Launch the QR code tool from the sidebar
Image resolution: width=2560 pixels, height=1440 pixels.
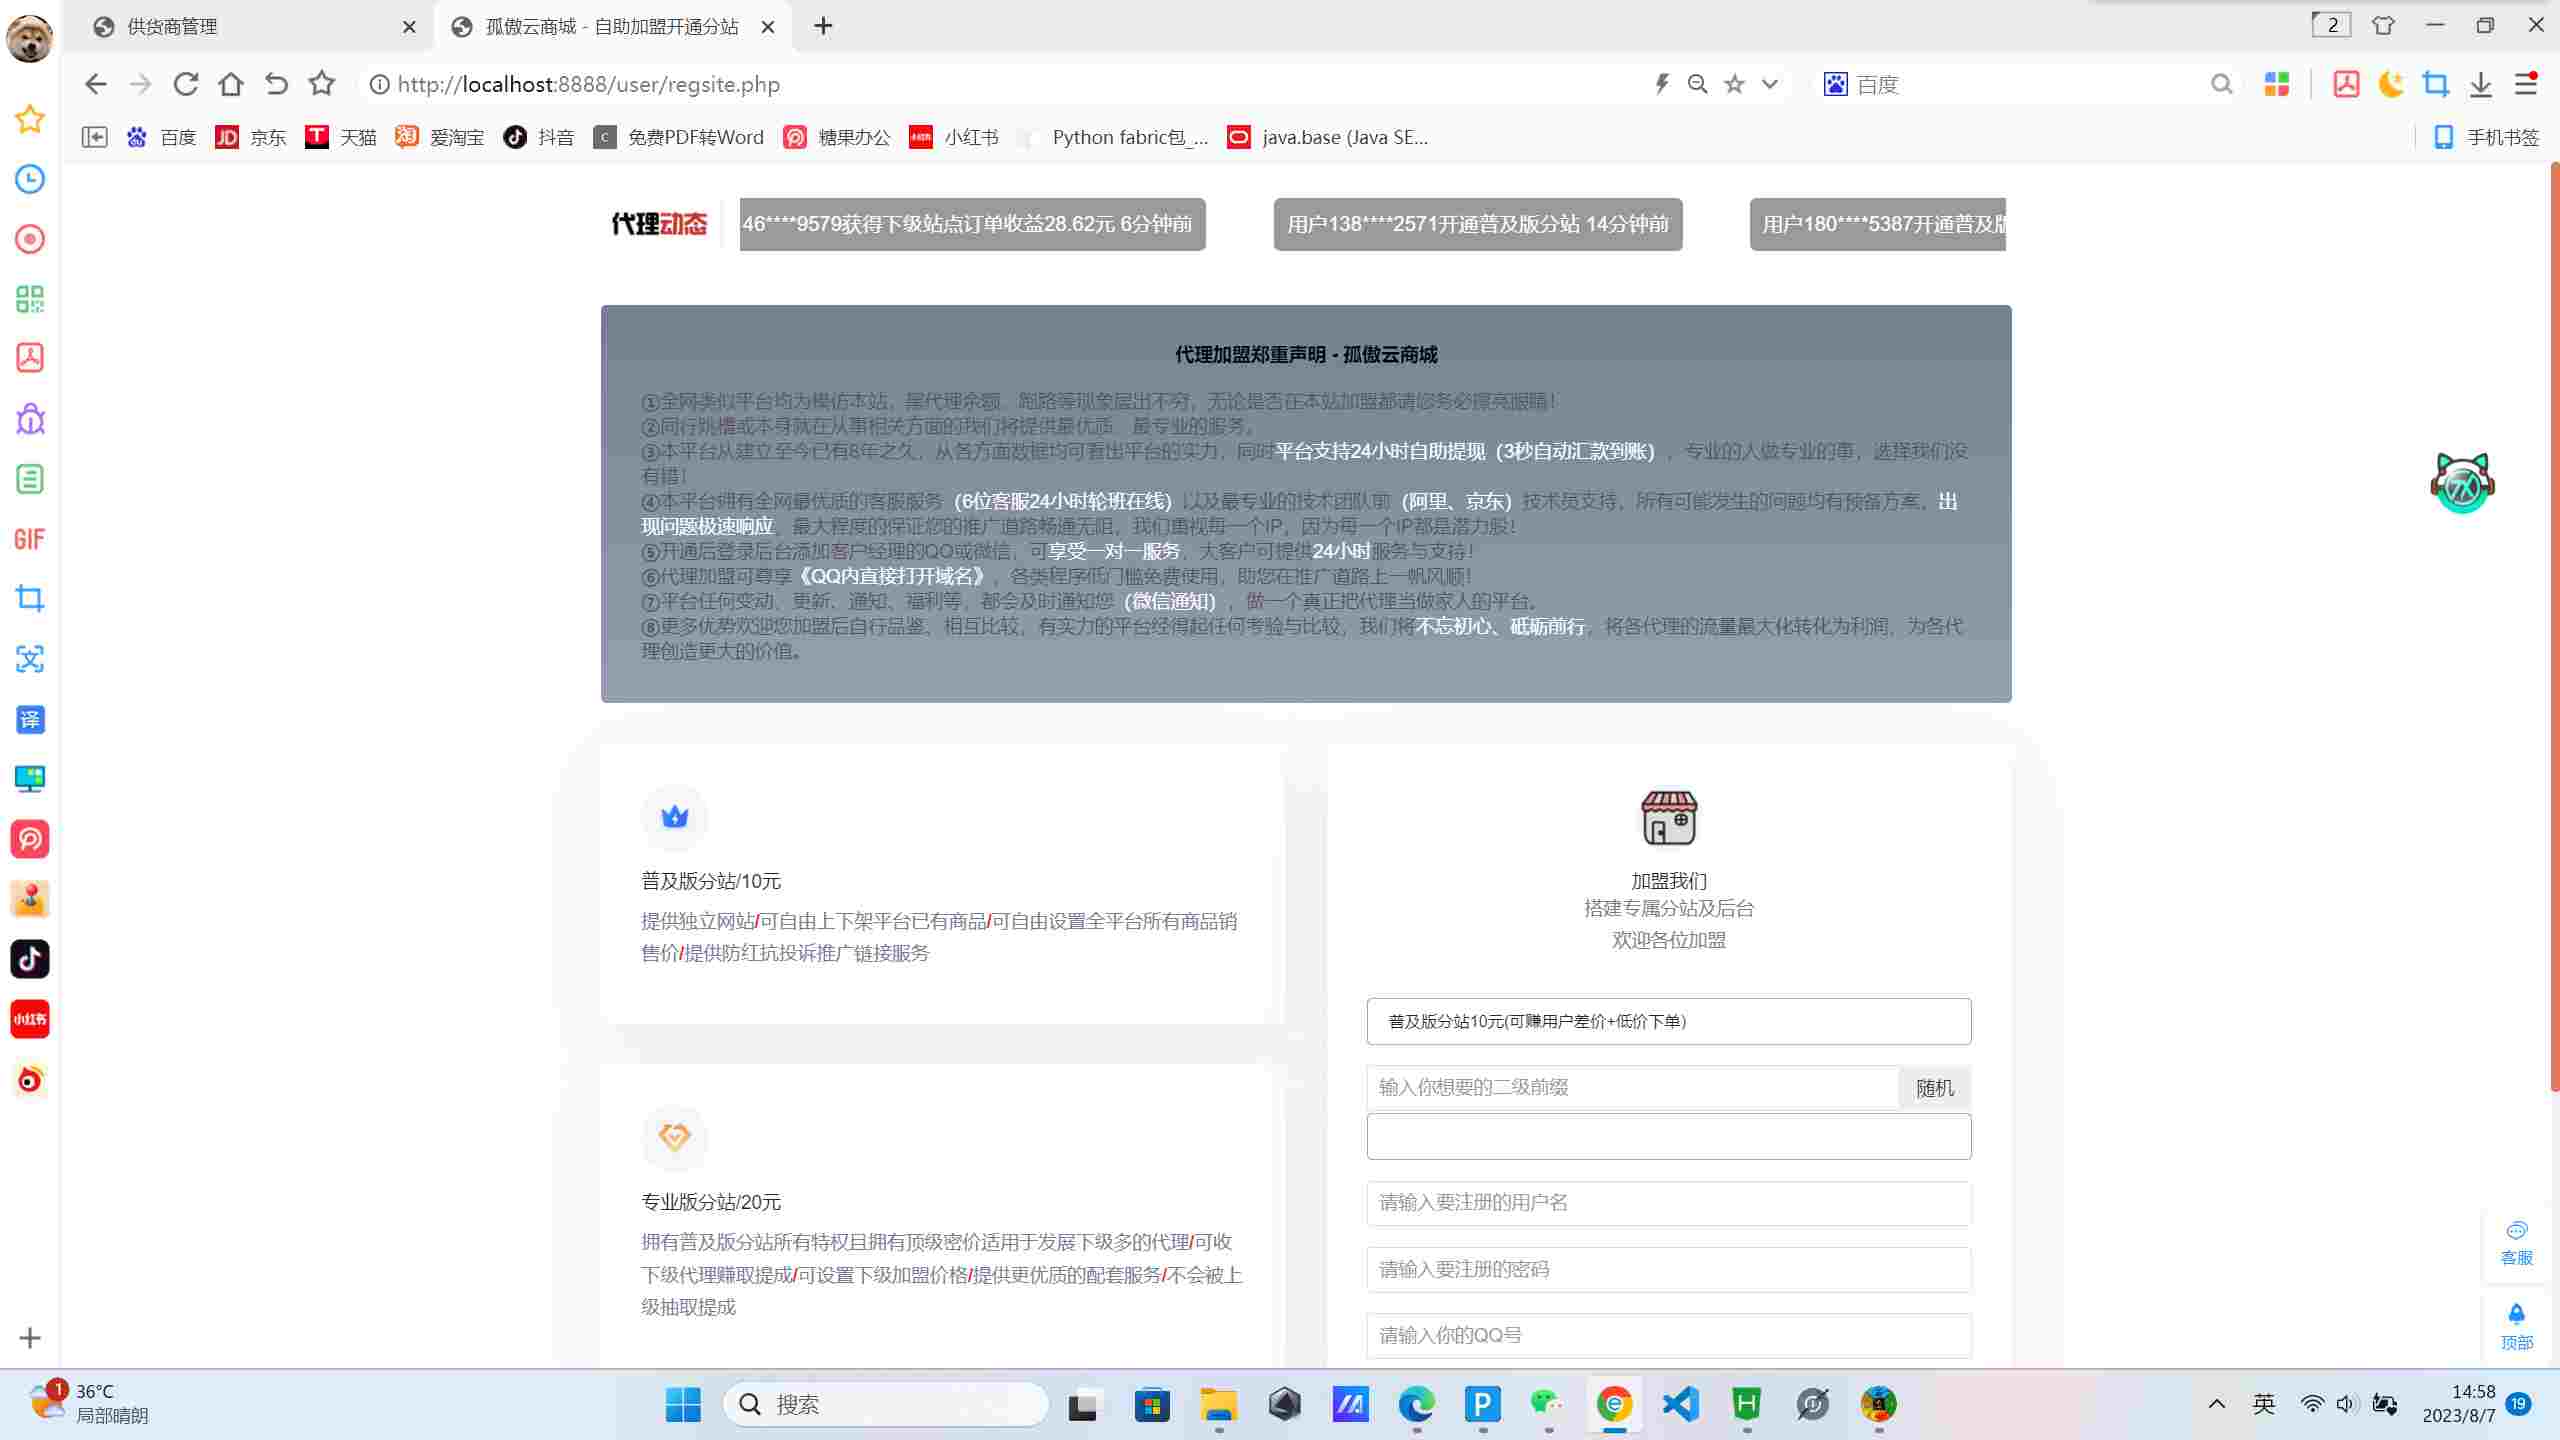30,299
